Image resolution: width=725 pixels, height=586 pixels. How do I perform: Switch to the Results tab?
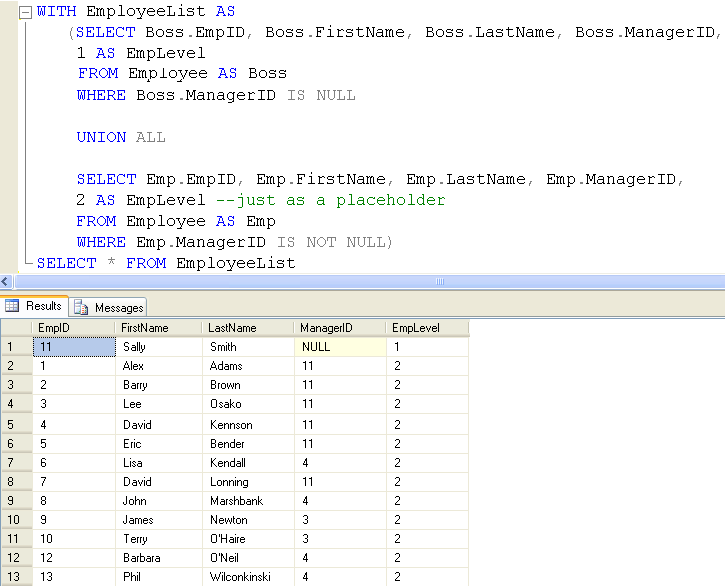[x=34, y=306]
